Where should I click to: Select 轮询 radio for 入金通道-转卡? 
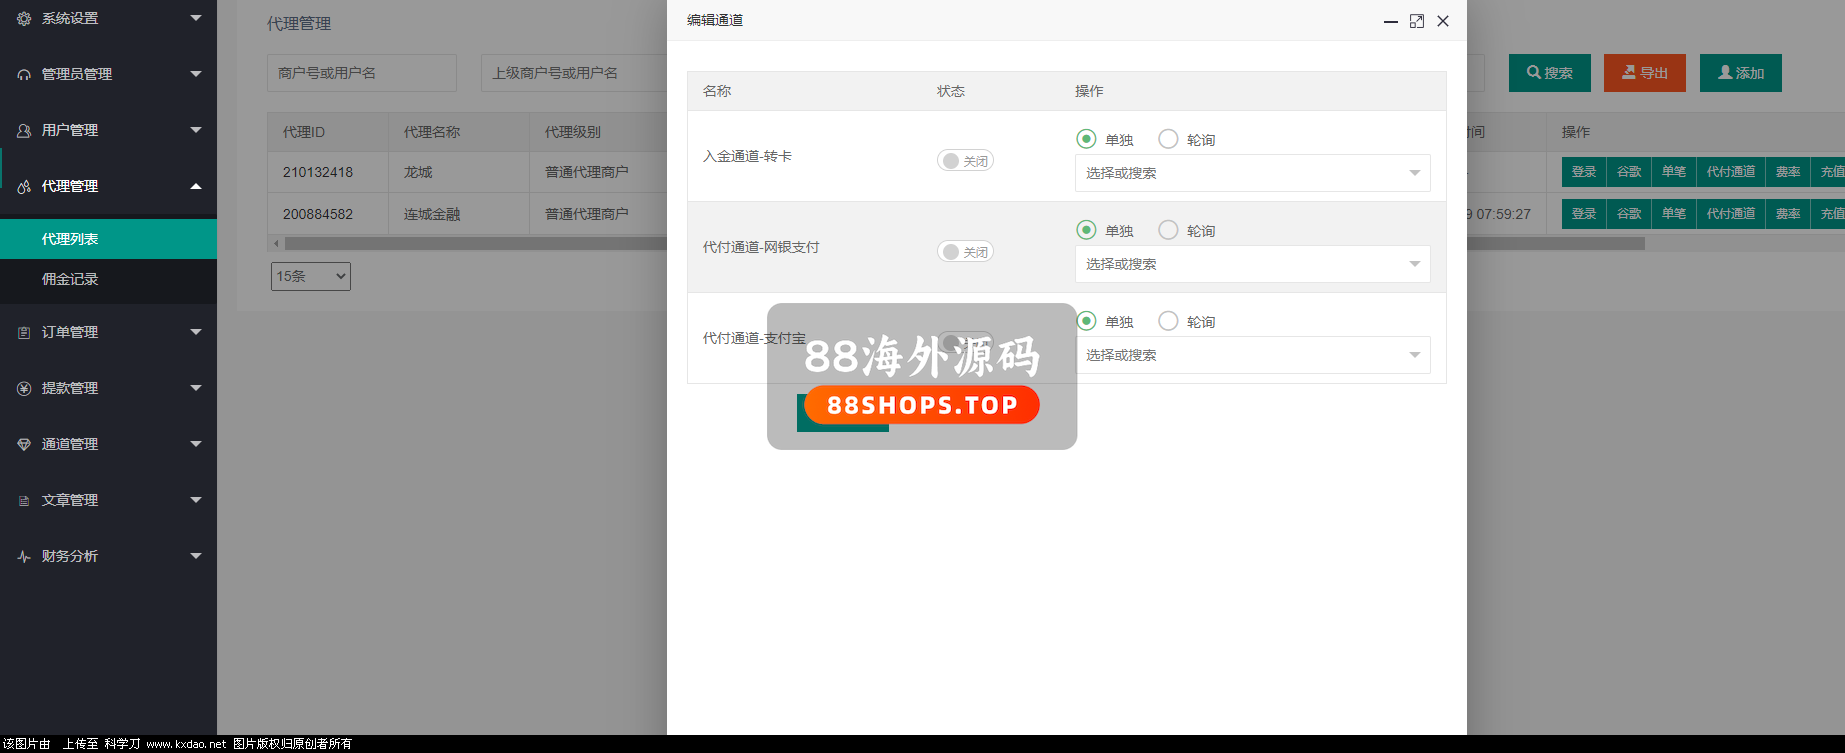click(1167, 139)
